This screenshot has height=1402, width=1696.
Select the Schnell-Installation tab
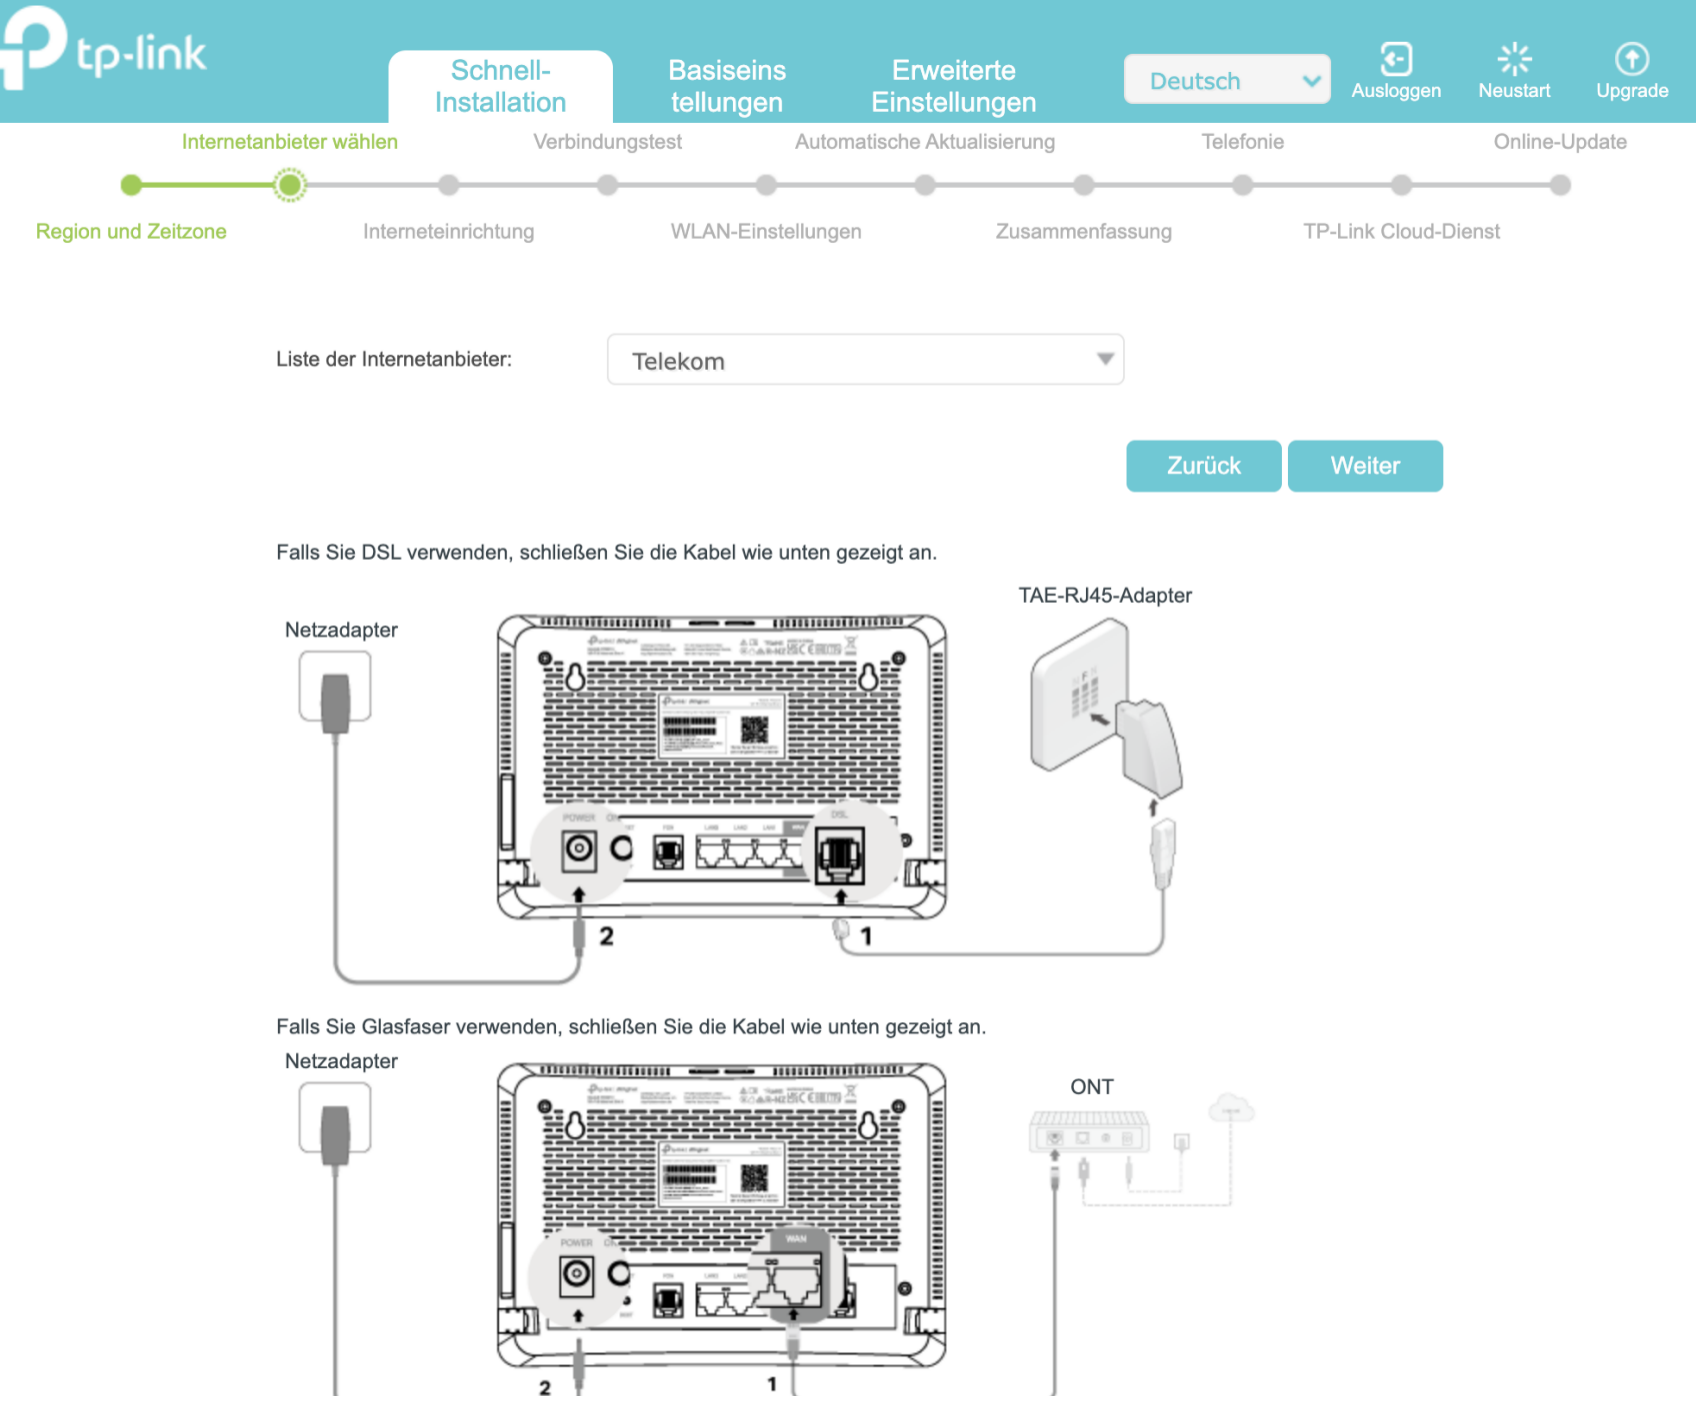tap(500, 86)
